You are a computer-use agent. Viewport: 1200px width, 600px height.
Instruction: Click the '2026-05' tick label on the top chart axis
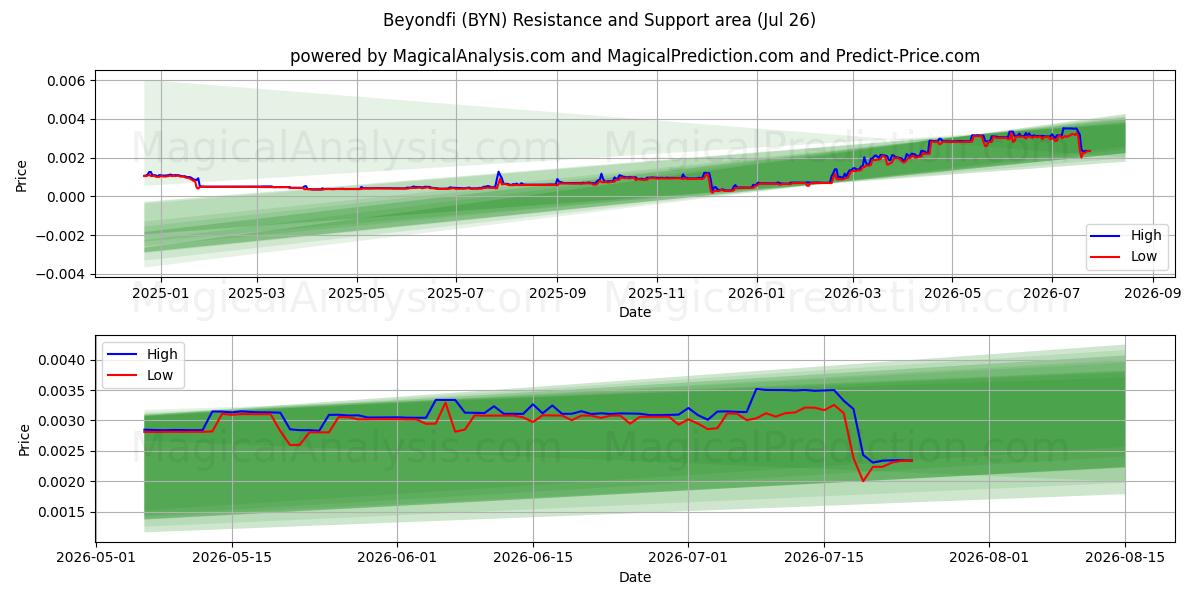tap(952, 294)
